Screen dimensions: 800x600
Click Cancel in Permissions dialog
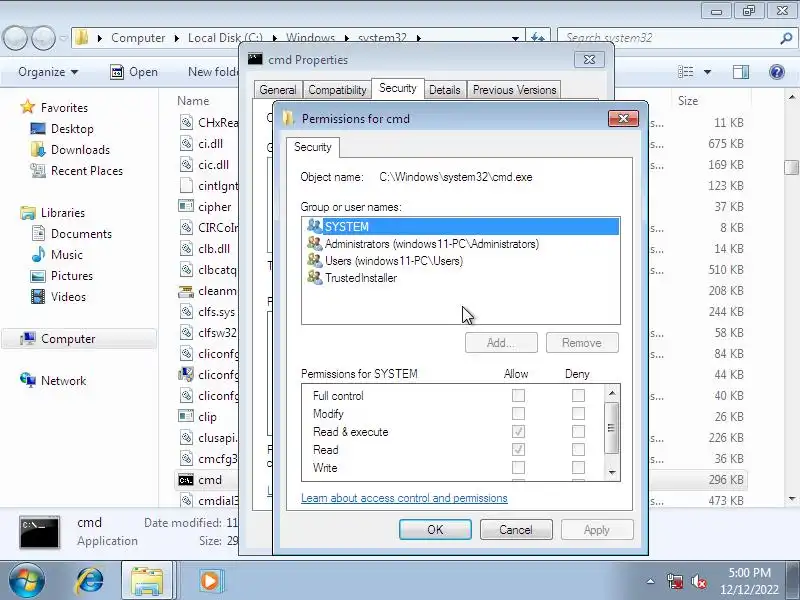[x=516, y=530]
